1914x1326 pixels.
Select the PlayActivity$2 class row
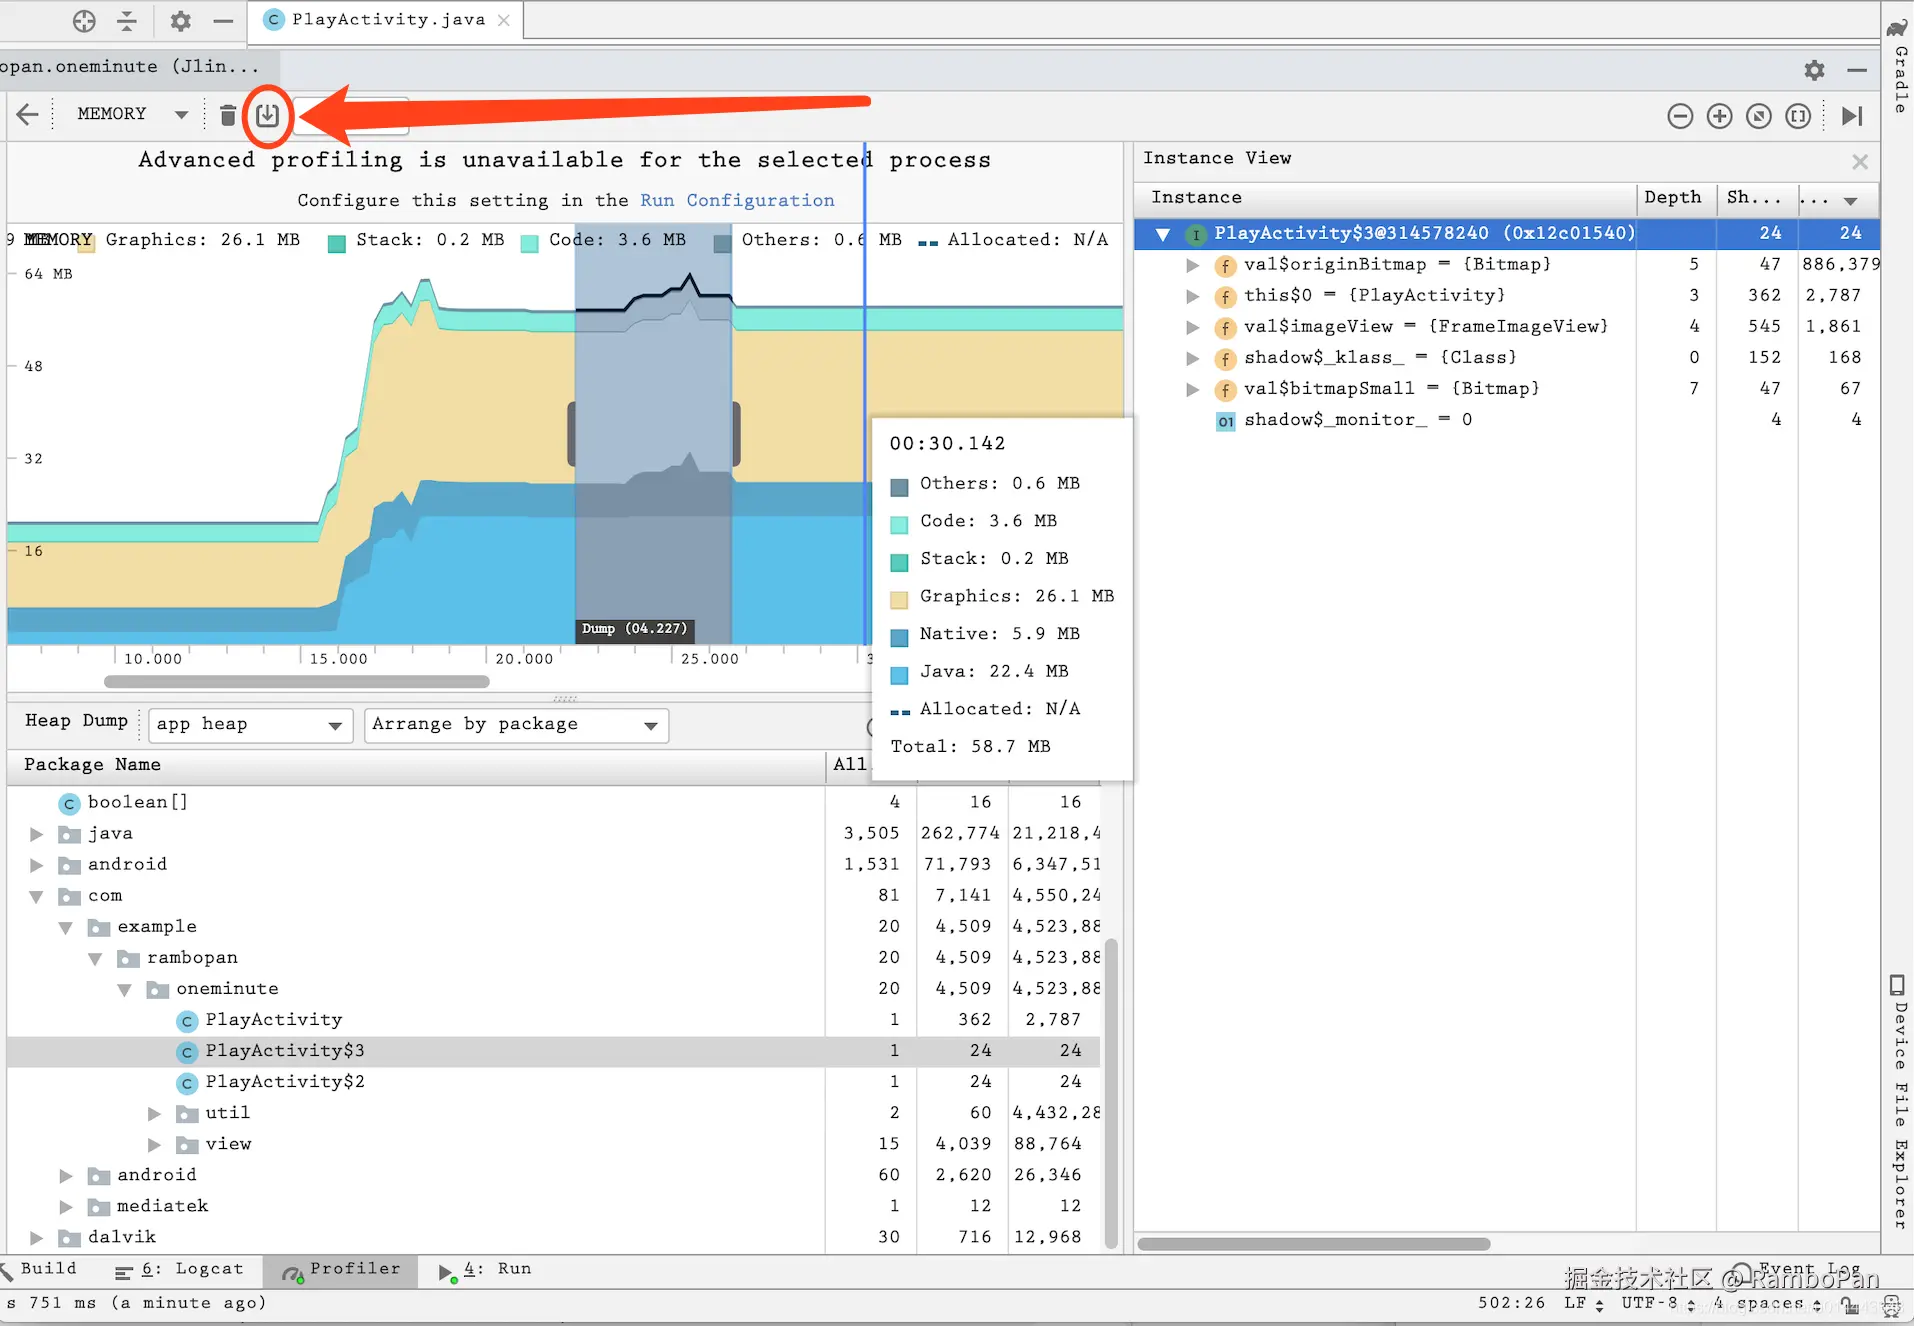(x=553, y=1082)
